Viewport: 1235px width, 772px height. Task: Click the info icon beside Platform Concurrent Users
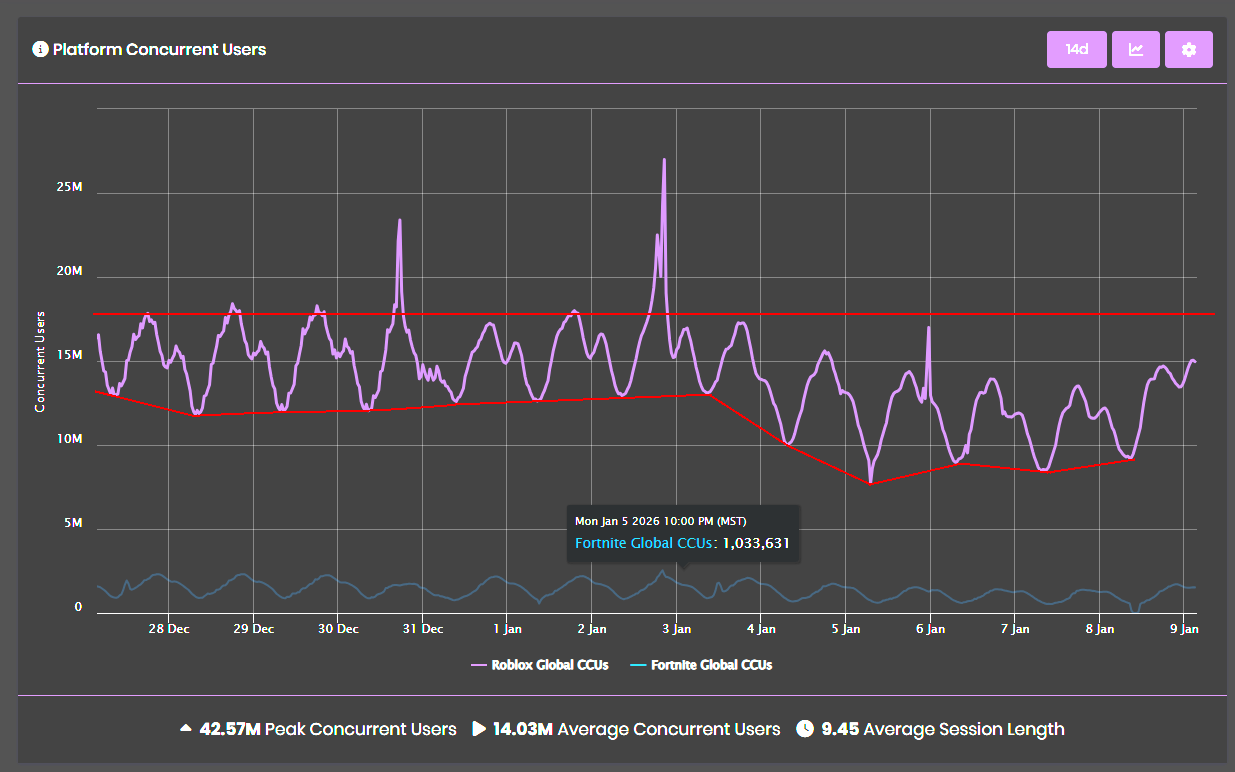click(x=40, y=49)
